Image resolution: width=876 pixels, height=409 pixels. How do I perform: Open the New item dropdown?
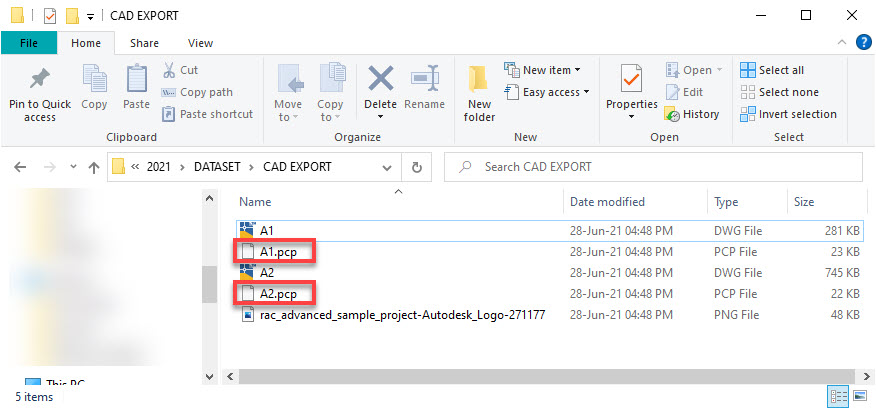tap(542, 70)
